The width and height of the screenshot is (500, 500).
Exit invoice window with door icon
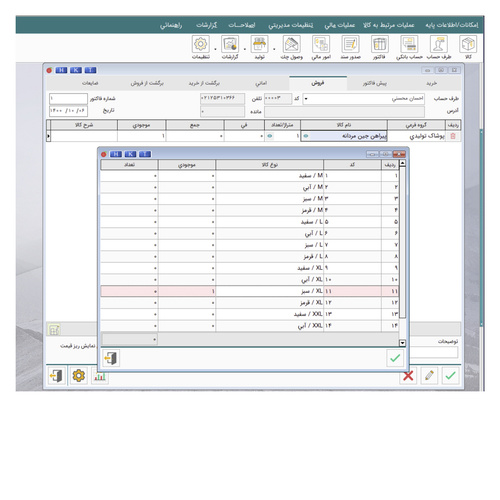tap(56, 376)
